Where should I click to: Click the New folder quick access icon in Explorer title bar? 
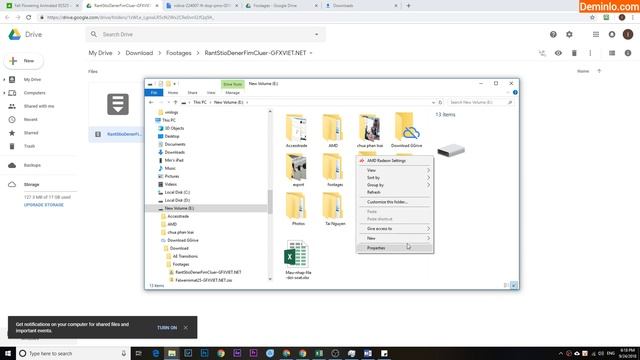(168, 84)
